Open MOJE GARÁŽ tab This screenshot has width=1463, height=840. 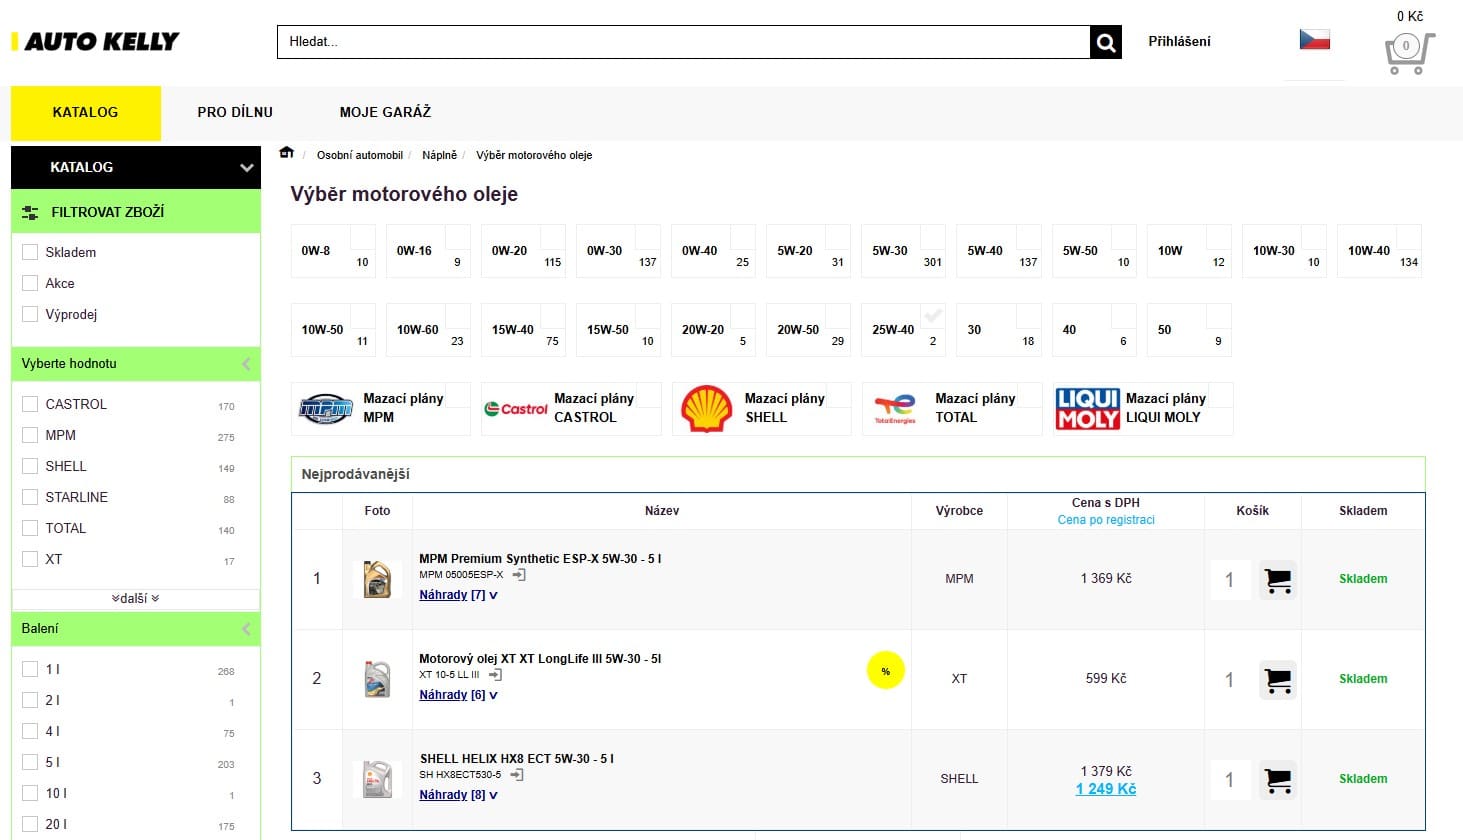385,112
